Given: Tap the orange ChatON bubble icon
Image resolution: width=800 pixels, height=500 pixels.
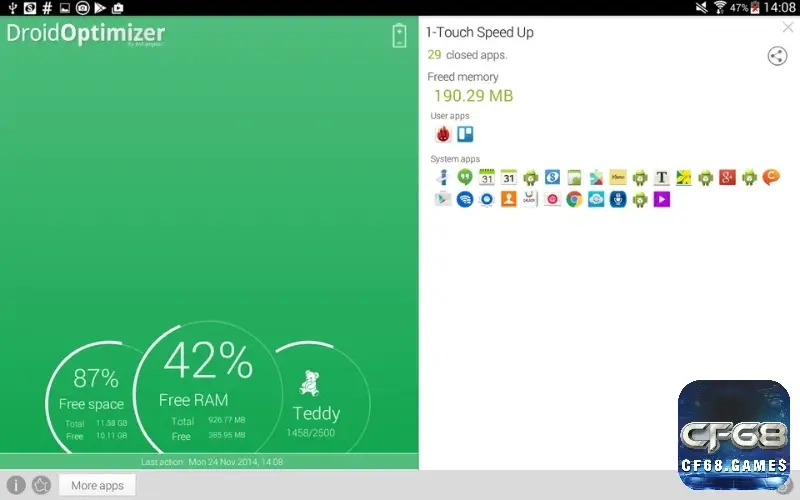Looking at the screenshot, I should pos(771,177).
